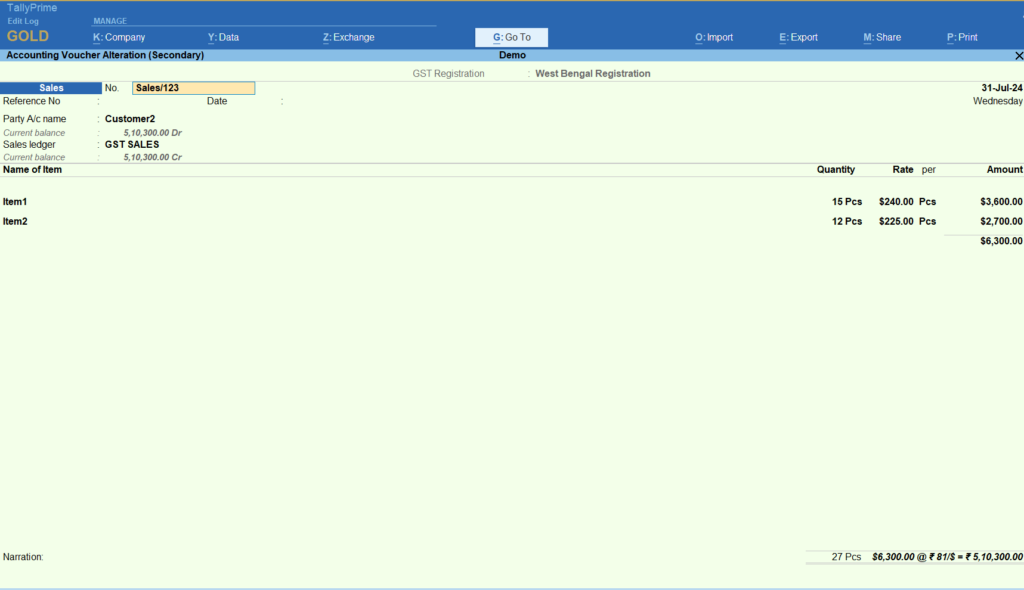1024x590 pixels.
Task: Close the Accounting Voucher Alteration screen
Action: pyautogui.click(x=1019, y=55)
